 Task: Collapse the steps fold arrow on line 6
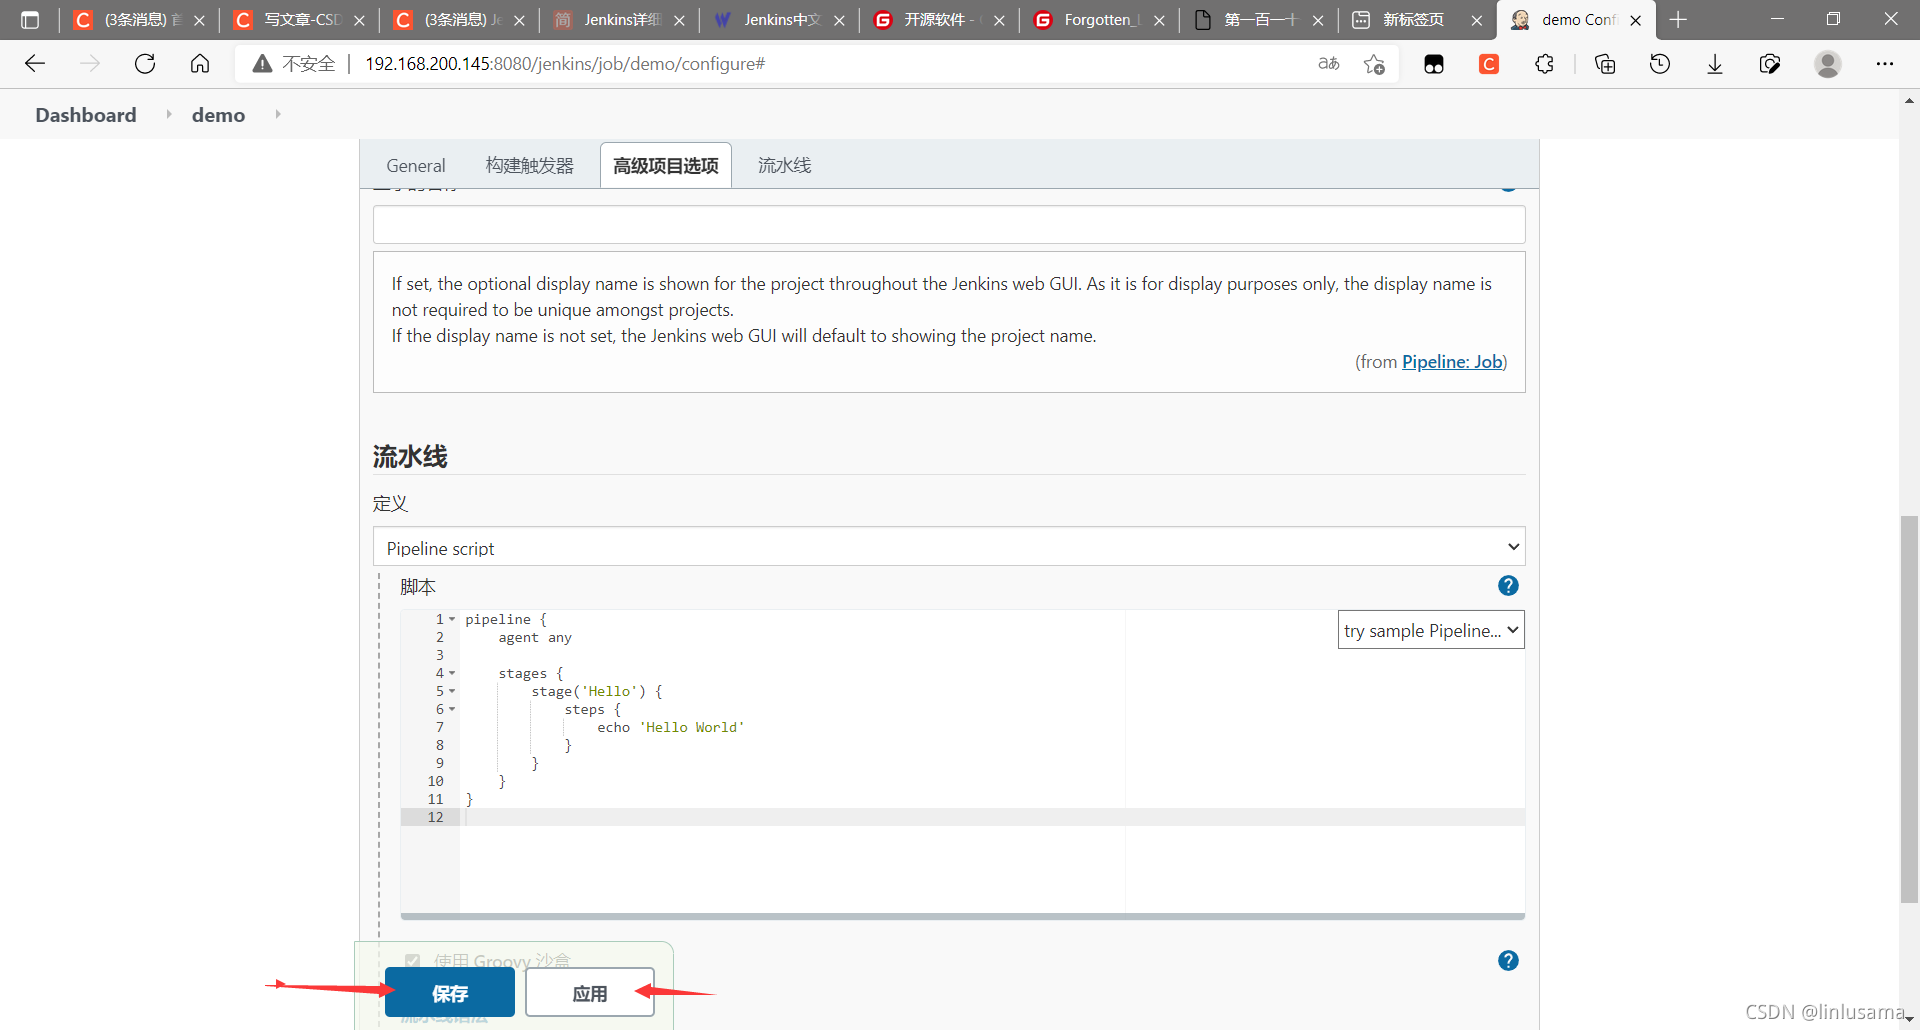(452, 710)
